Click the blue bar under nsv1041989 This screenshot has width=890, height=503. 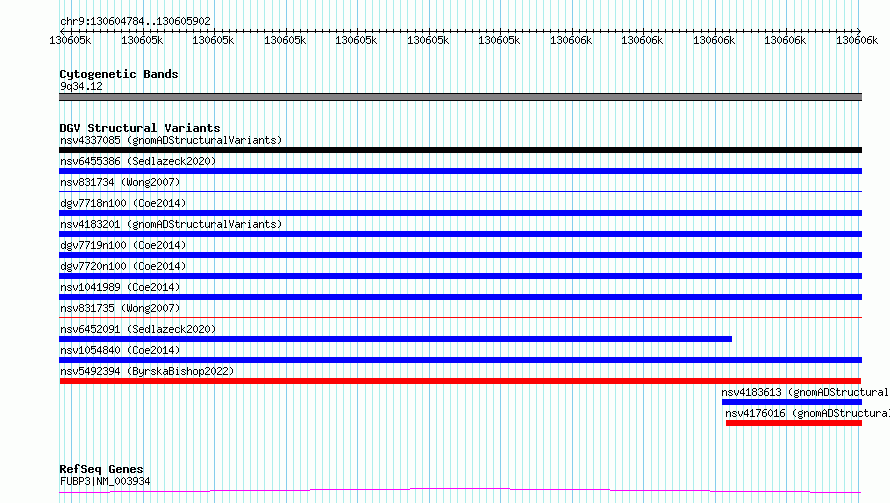(460, 297)
